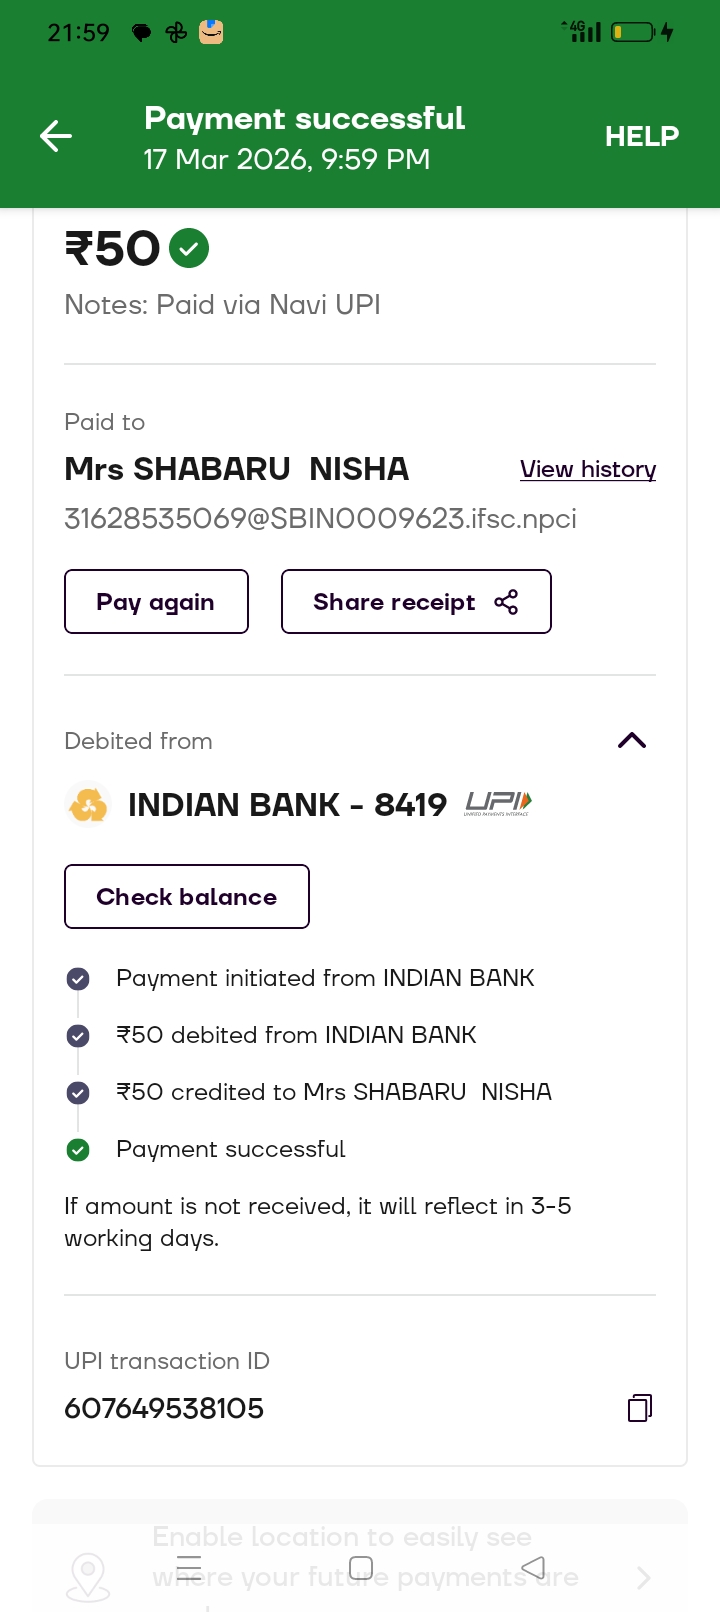Tap the back arrow icon
720x1612 pixels.
pyautogui.click(x=56, y=136)
